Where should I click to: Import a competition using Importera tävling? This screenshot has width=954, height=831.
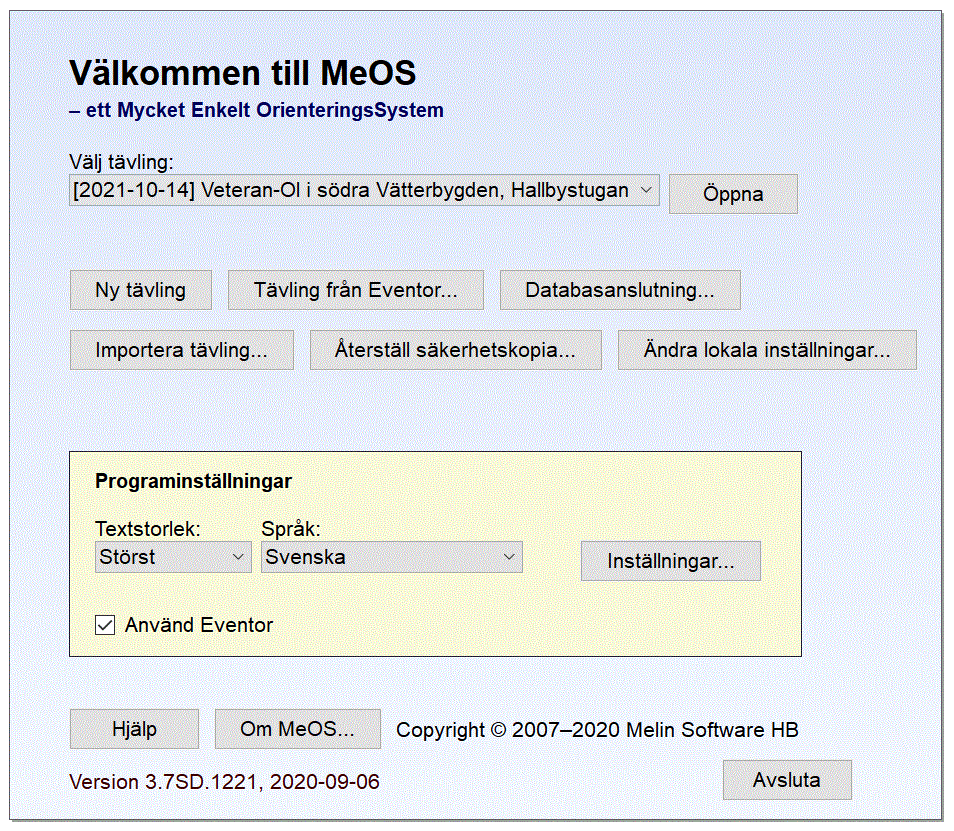(x=181, y=349)
